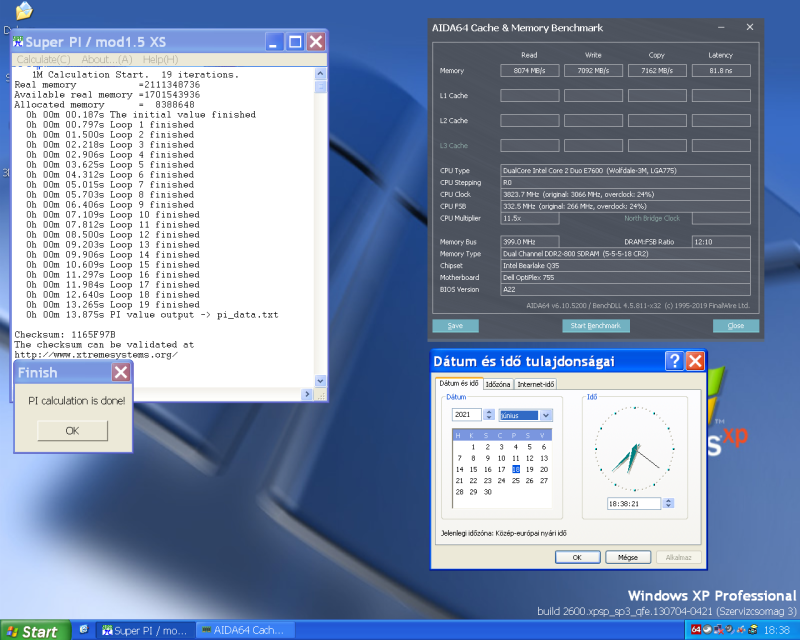Click the Memory Copy value 7162 MB/s
800x640 pixels.
pyautogui.click(x=657, y=70)
